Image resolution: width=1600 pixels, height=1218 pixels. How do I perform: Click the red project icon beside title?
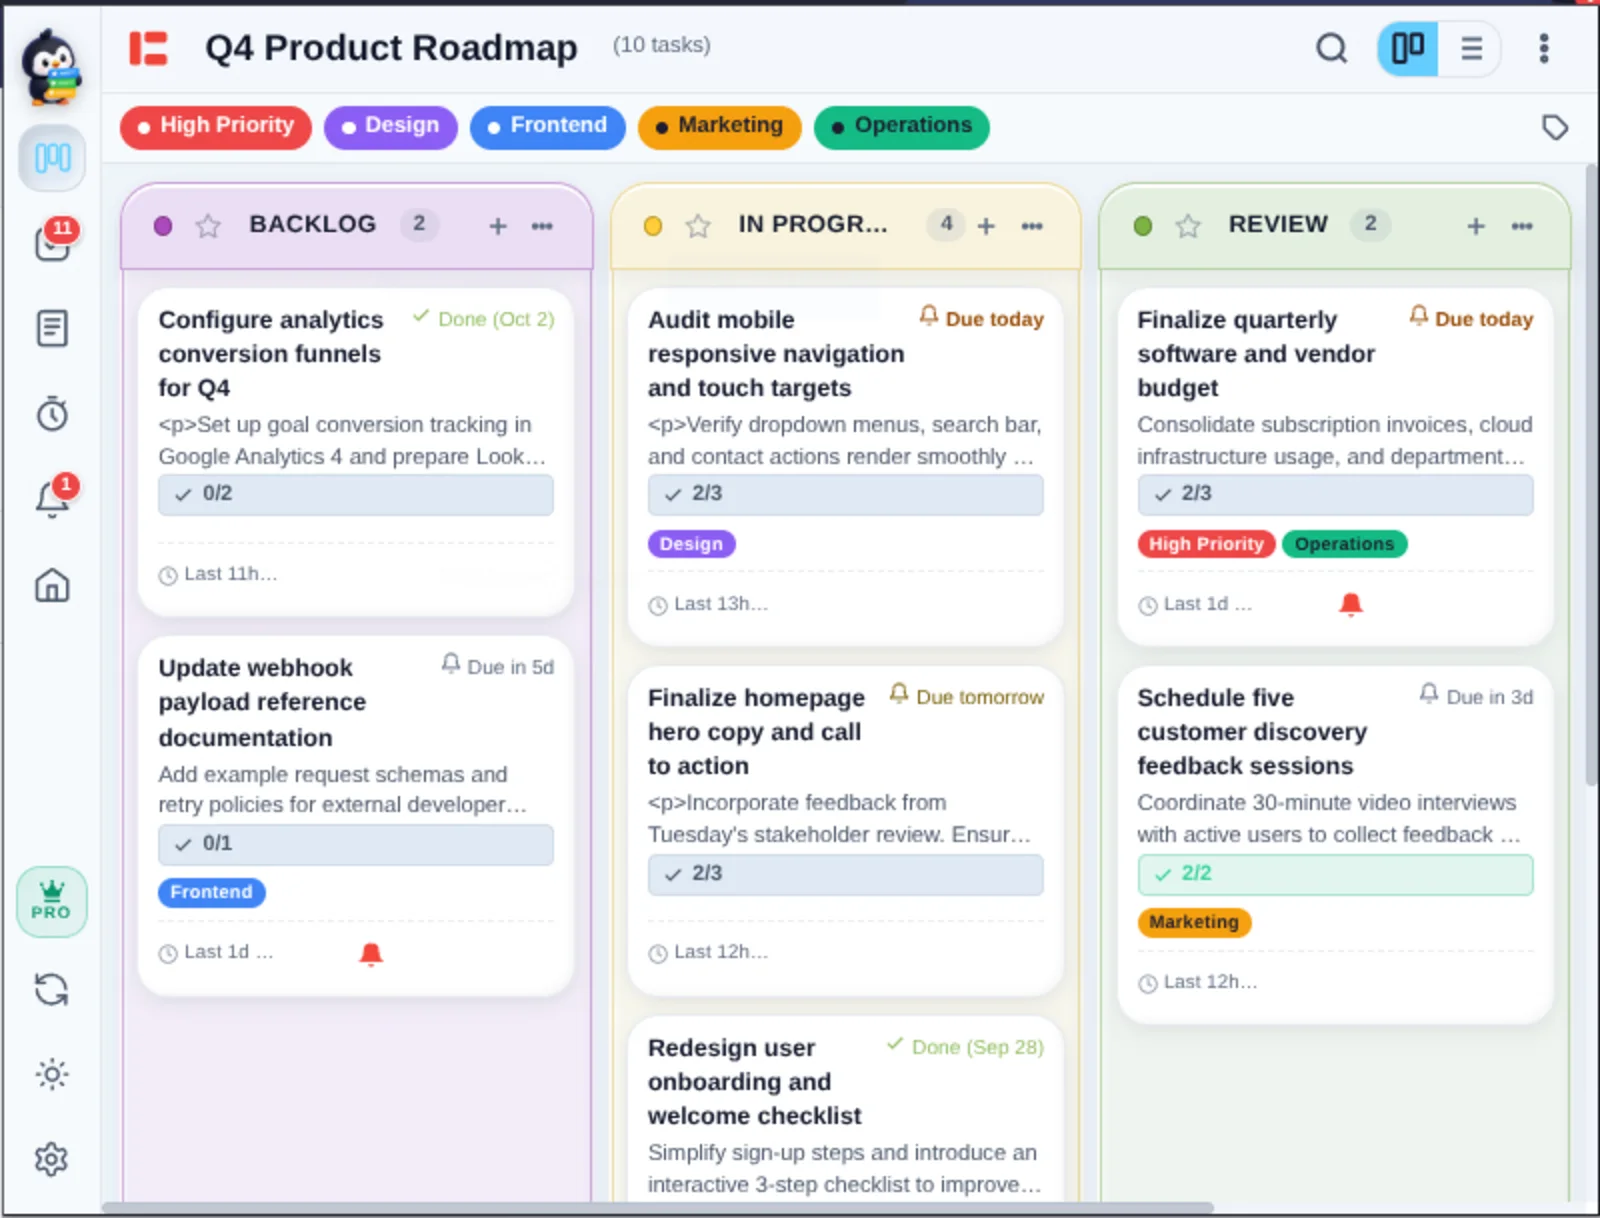[148, 48]
